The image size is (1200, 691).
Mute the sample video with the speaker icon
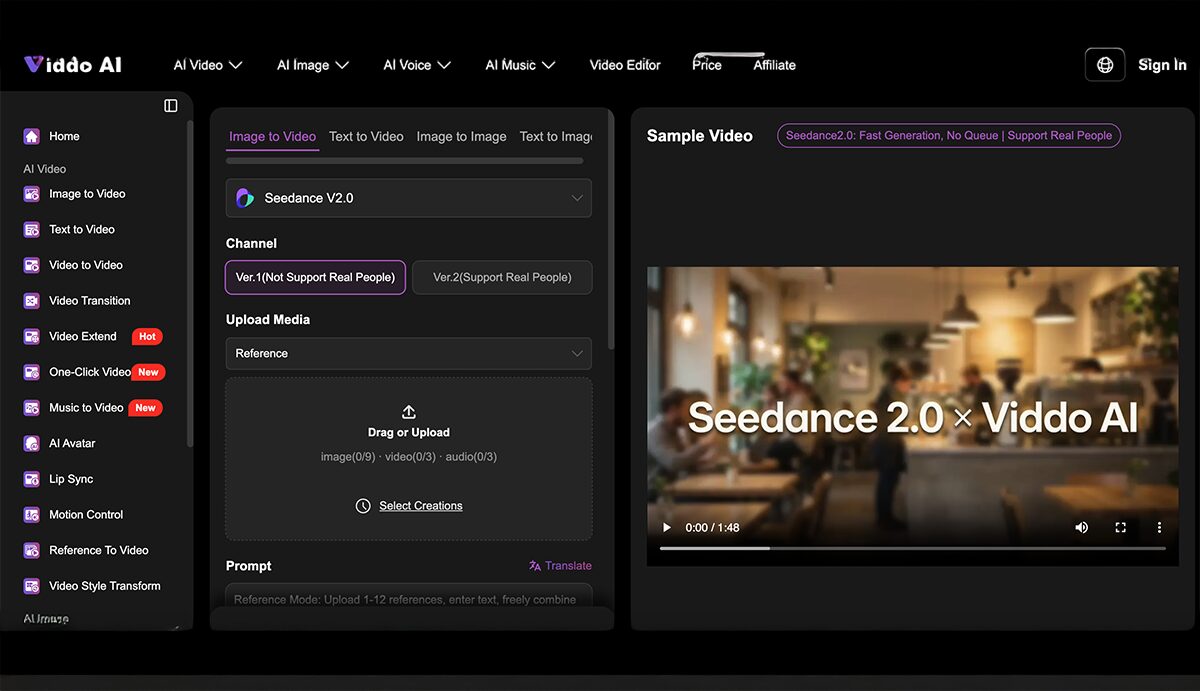tap(1081, 527)
